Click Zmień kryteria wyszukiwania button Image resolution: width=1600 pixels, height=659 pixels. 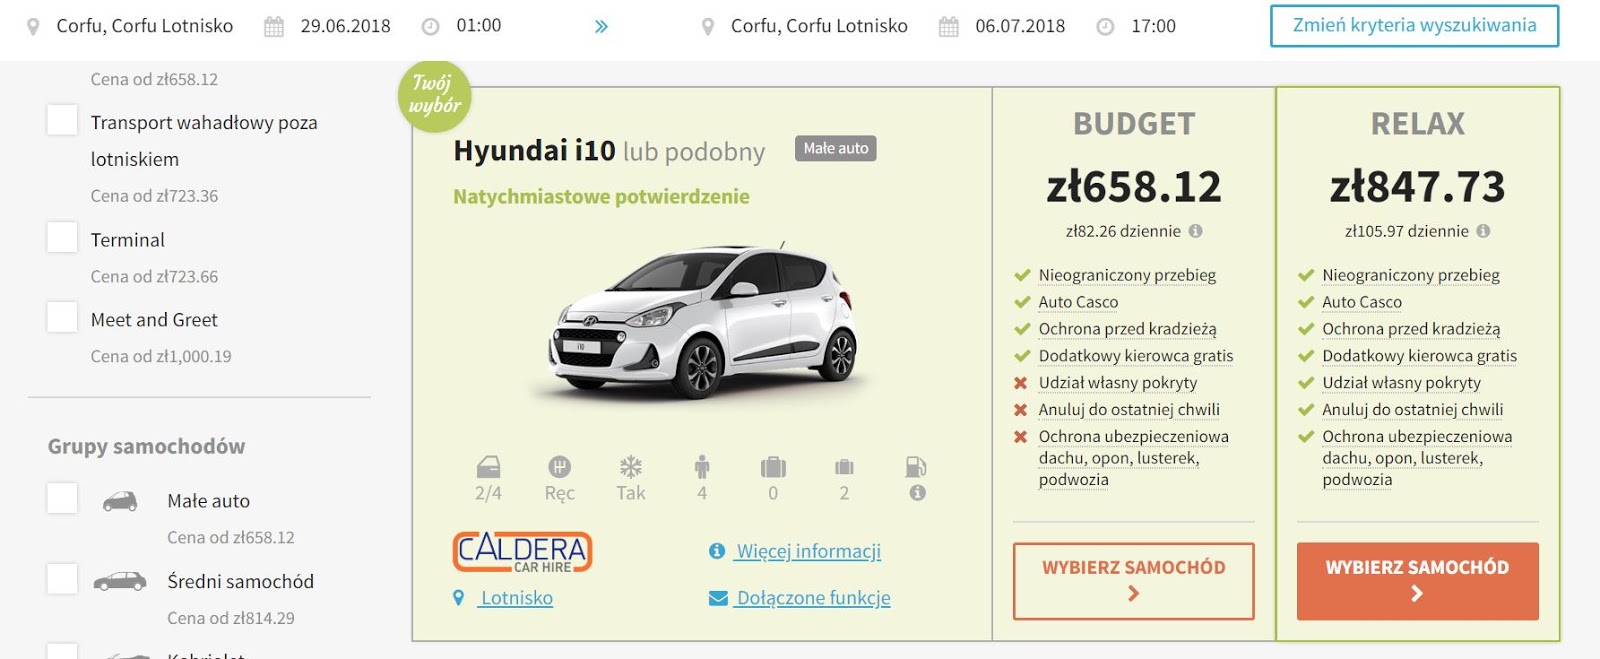click(1414, 26)
